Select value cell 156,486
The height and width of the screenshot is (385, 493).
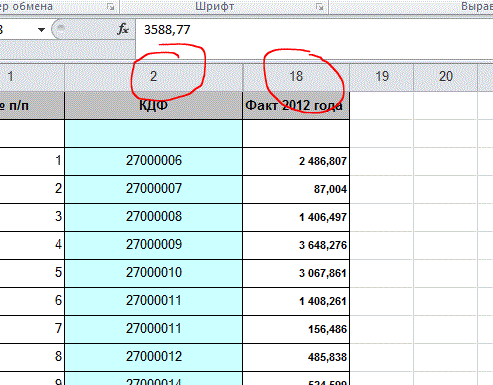tap(296, 329)
